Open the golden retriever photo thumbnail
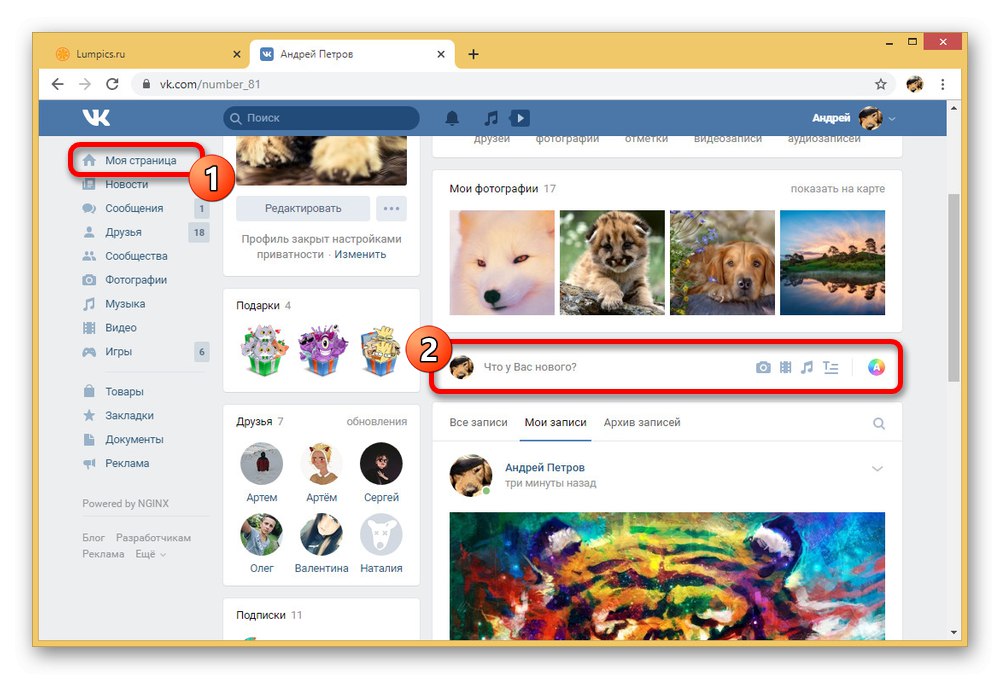The height and width of the screenshot is (679, 1000). click(x=723, y=263)
